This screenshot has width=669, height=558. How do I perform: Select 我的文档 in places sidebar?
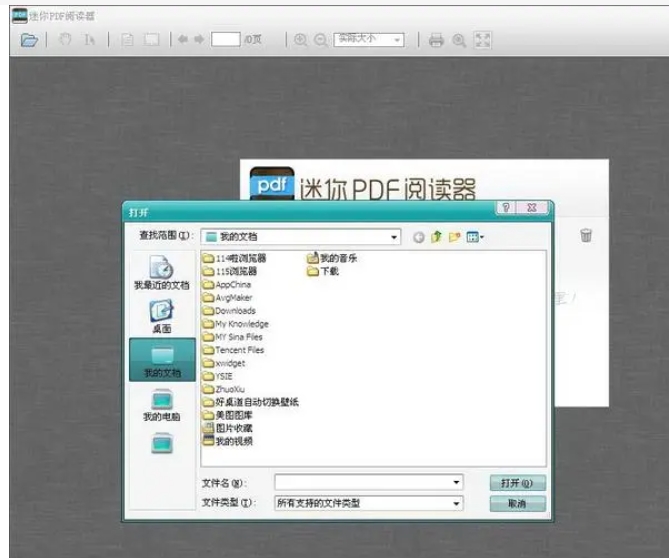162,359
